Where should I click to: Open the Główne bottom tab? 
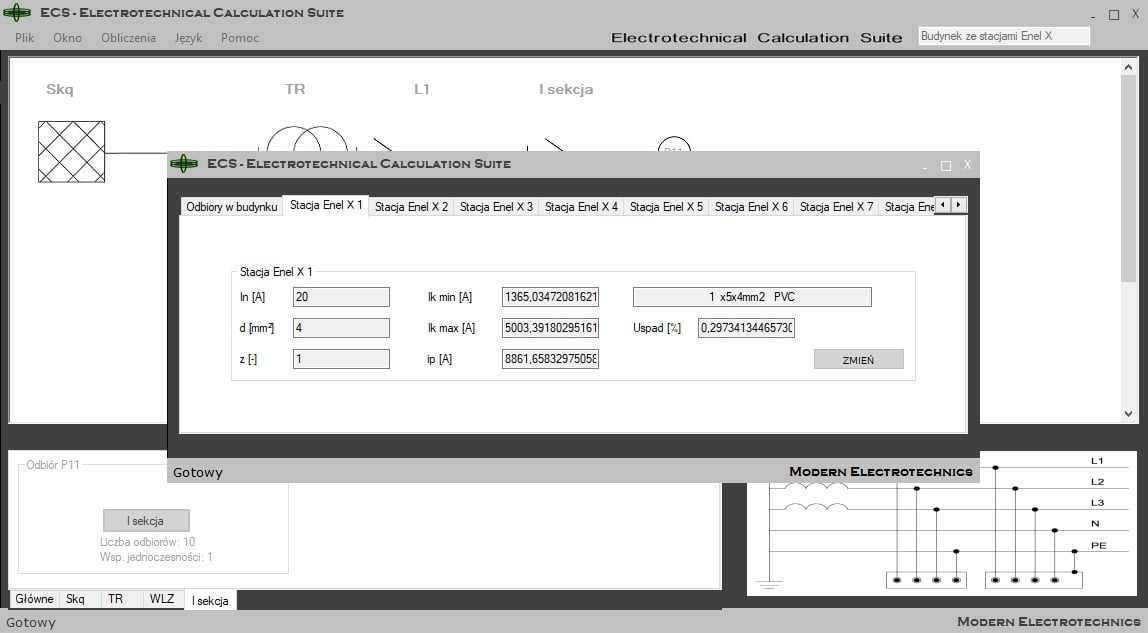(34, 599)
